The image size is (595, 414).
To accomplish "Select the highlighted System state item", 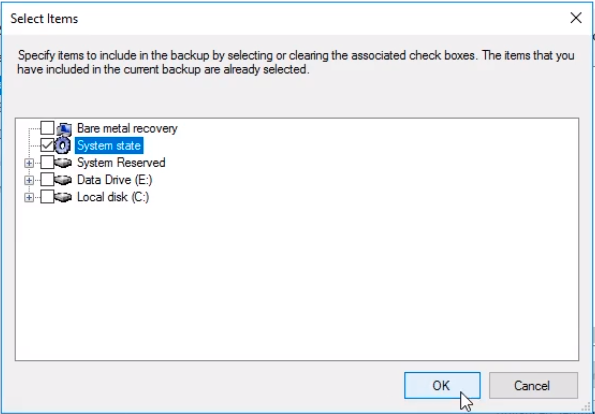I will tap(109, 146).
